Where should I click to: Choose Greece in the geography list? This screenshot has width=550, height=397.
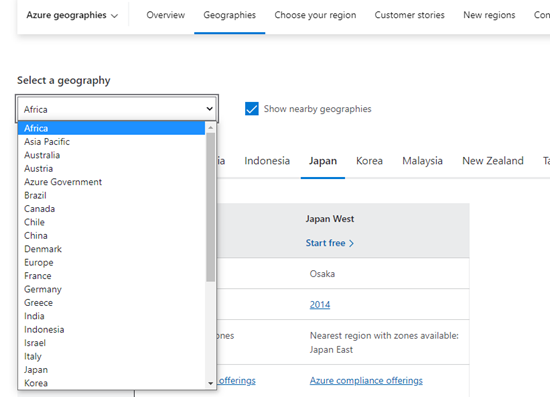click(111, 303)
